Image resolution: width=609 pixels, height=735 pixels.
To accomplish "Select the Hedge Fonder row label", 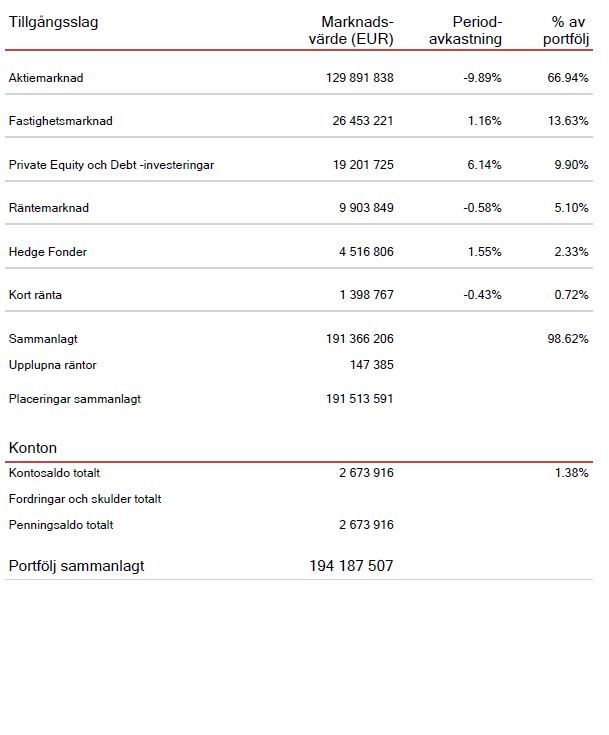I will [48, 252].
